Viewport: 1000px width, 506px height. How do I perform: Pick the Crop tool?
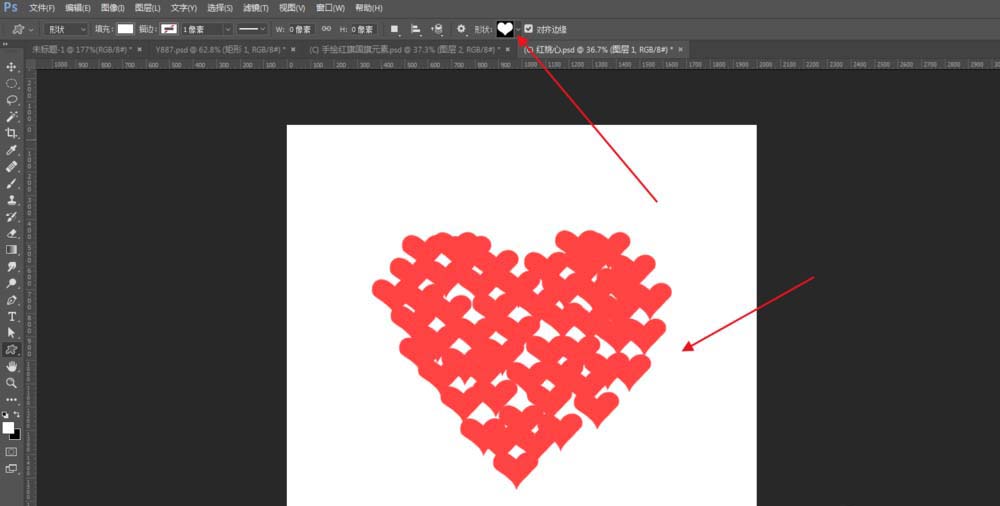click(12, 133)
